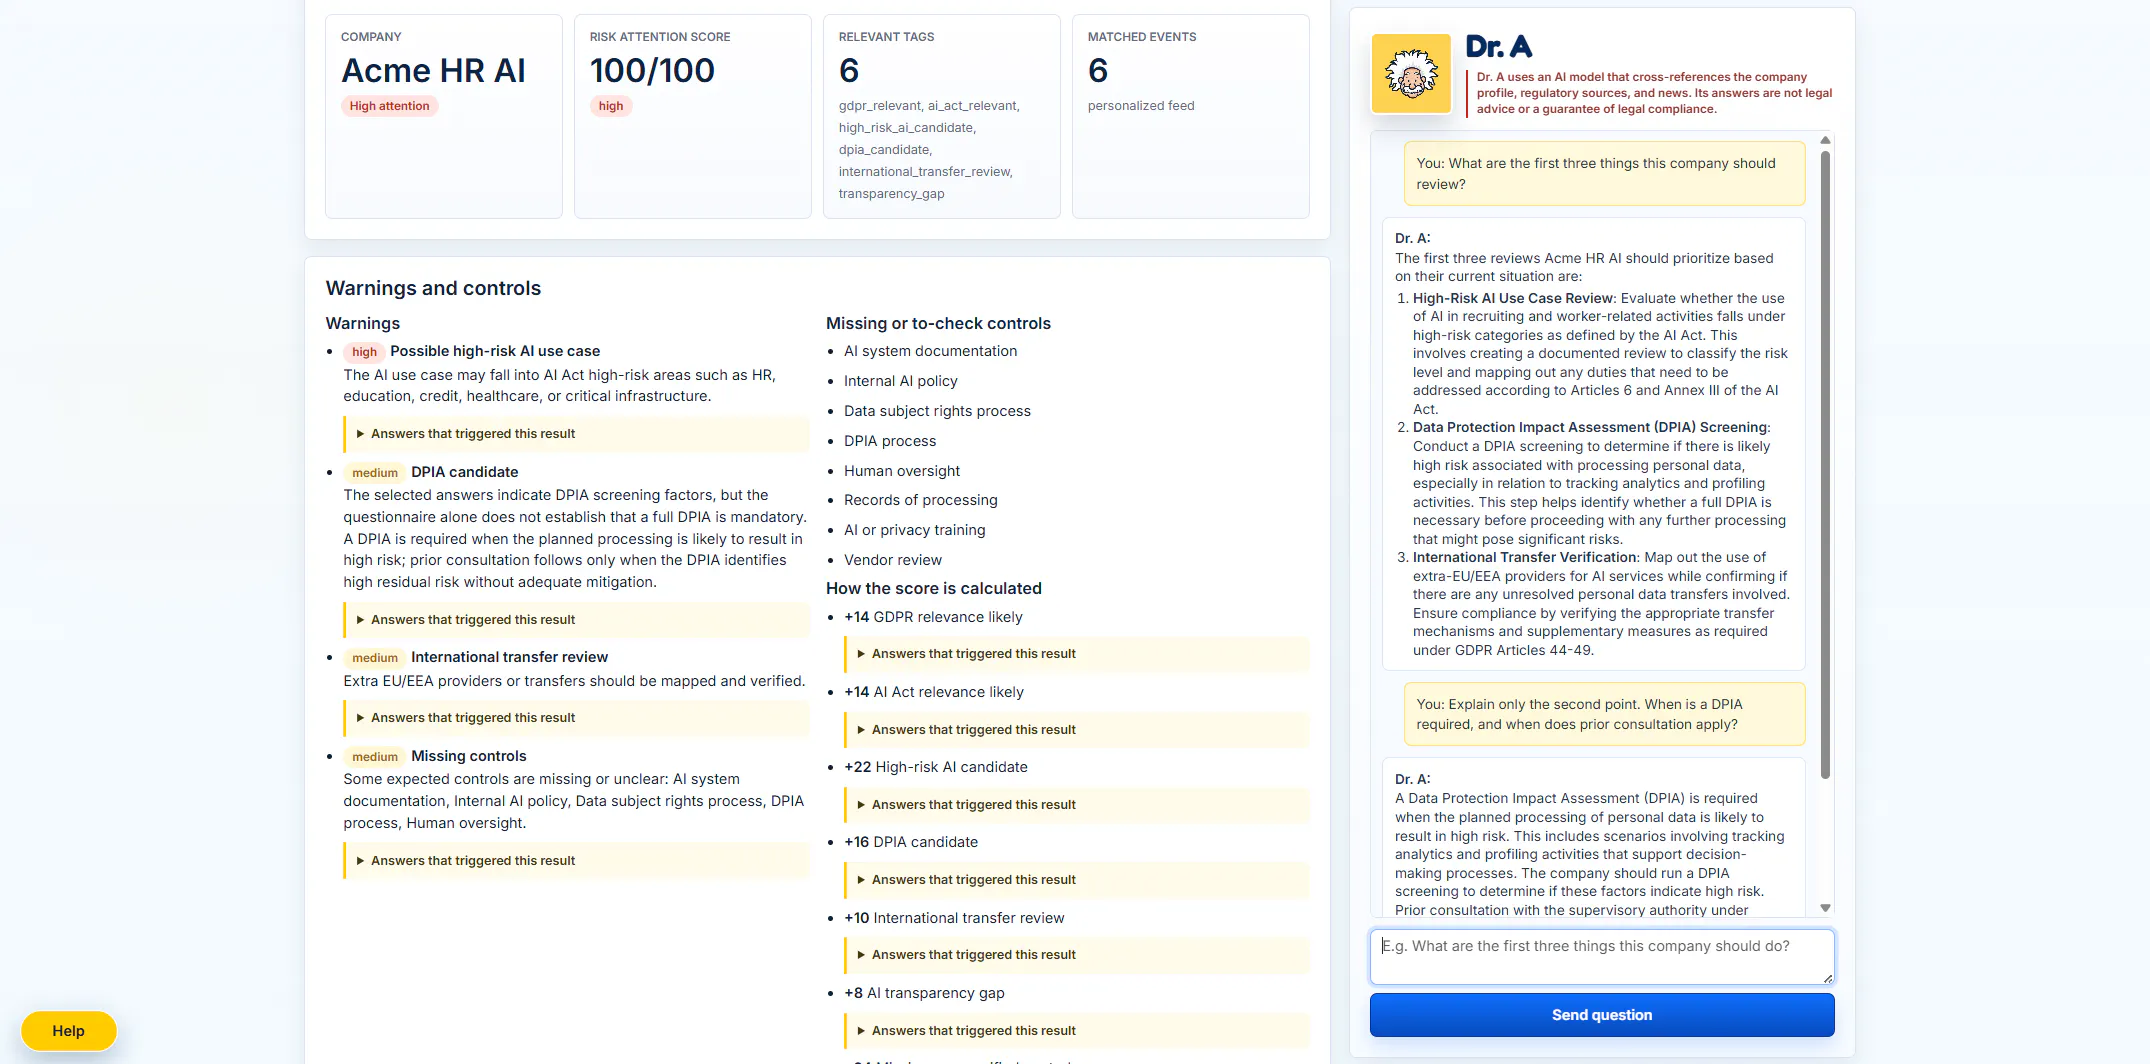Click the high badge beside Possible high-risk AI
Screen dimensions: 2150x1064
click(x=364, y=352)
